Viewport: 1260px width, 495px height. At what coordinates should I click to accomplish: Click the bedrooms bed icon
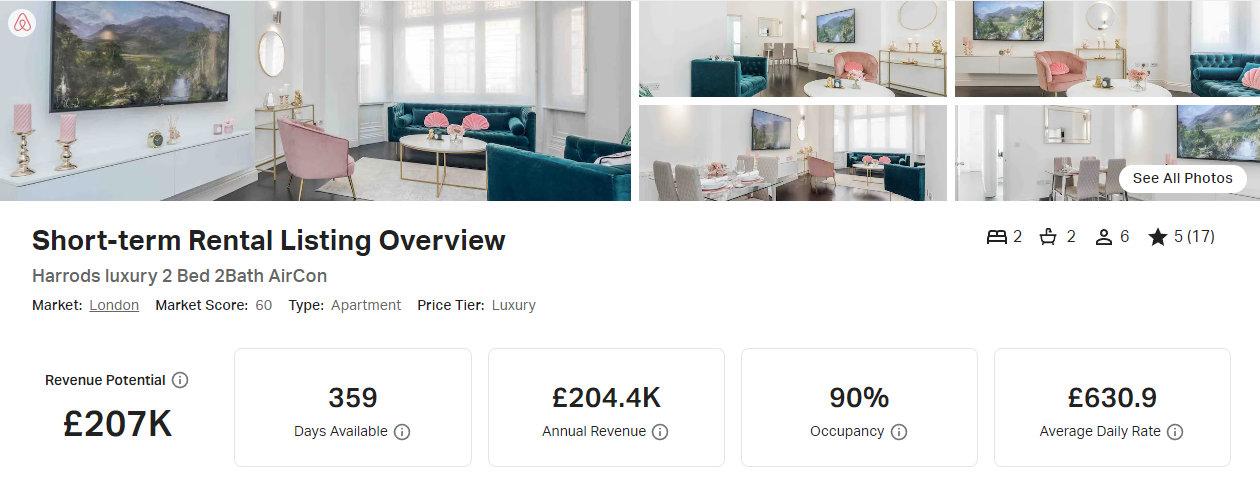coord(996,237)
